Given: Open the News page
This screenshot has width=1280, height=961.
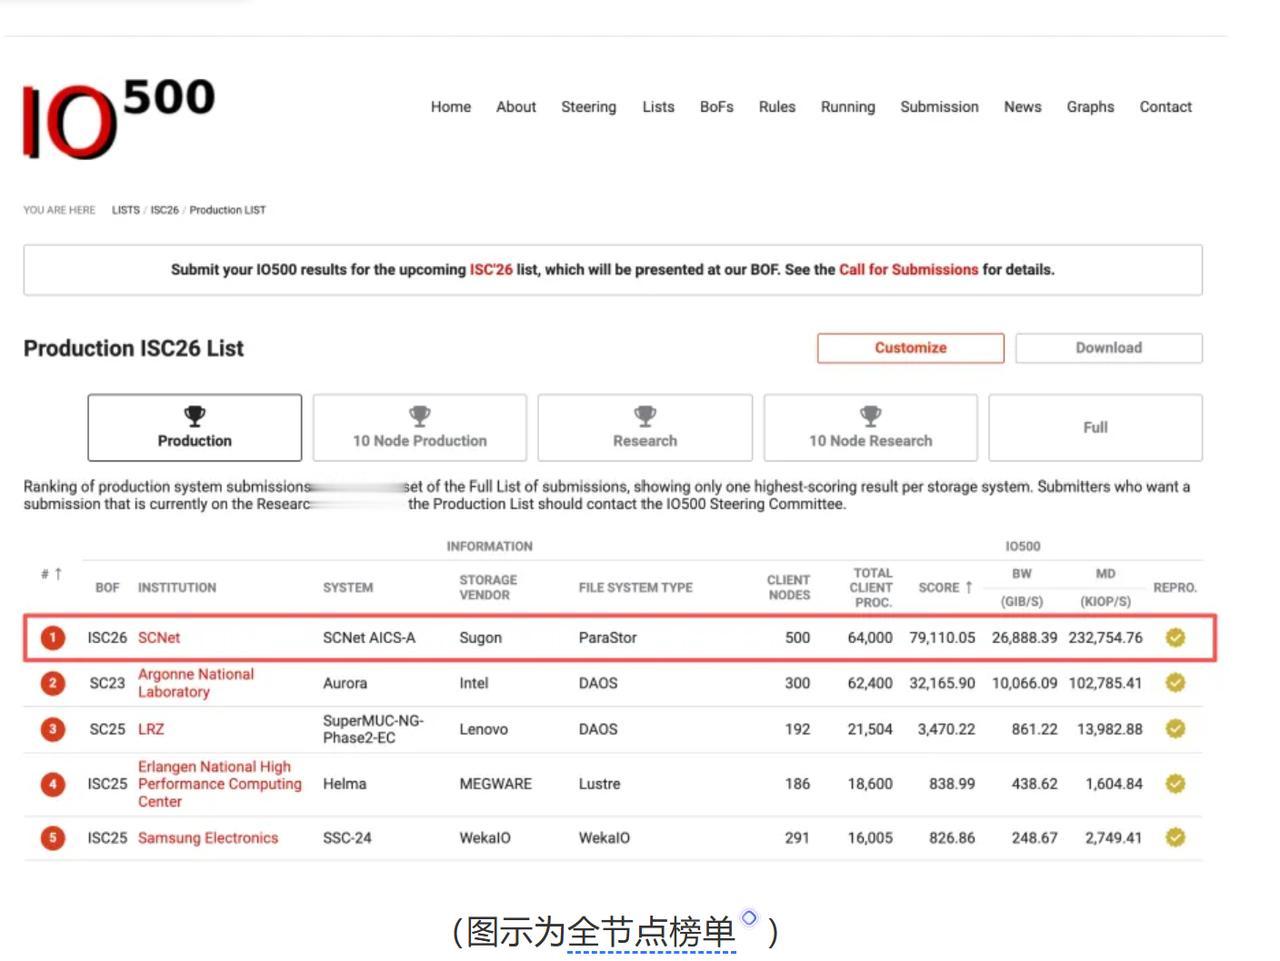Looking at the screenshot, I should (1023, 107).
